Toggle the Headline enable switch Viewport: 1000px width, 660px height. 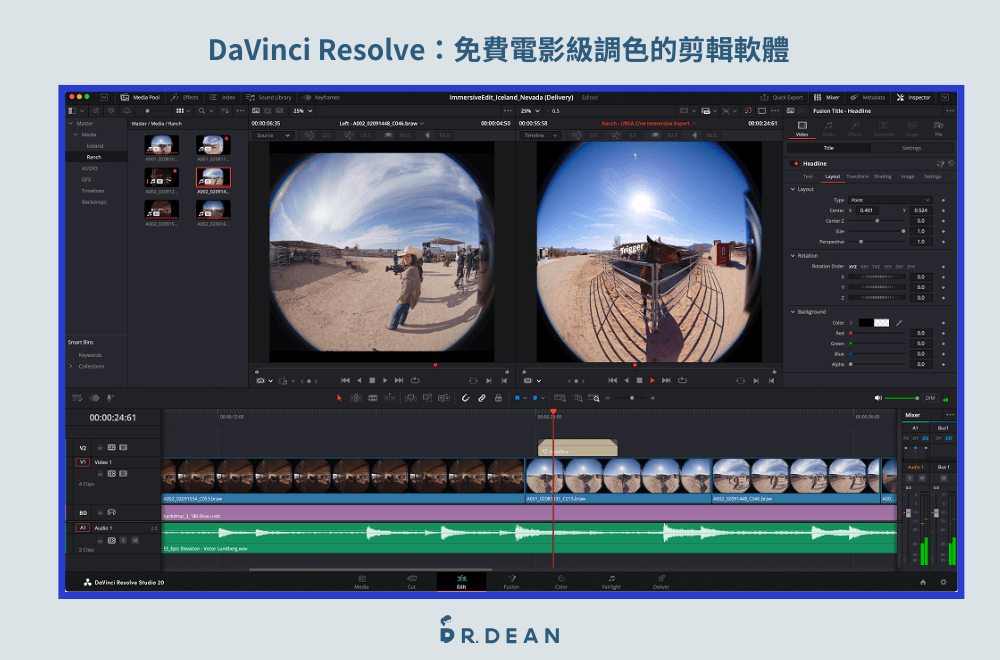pyautogui.click(x=795, y=164)
